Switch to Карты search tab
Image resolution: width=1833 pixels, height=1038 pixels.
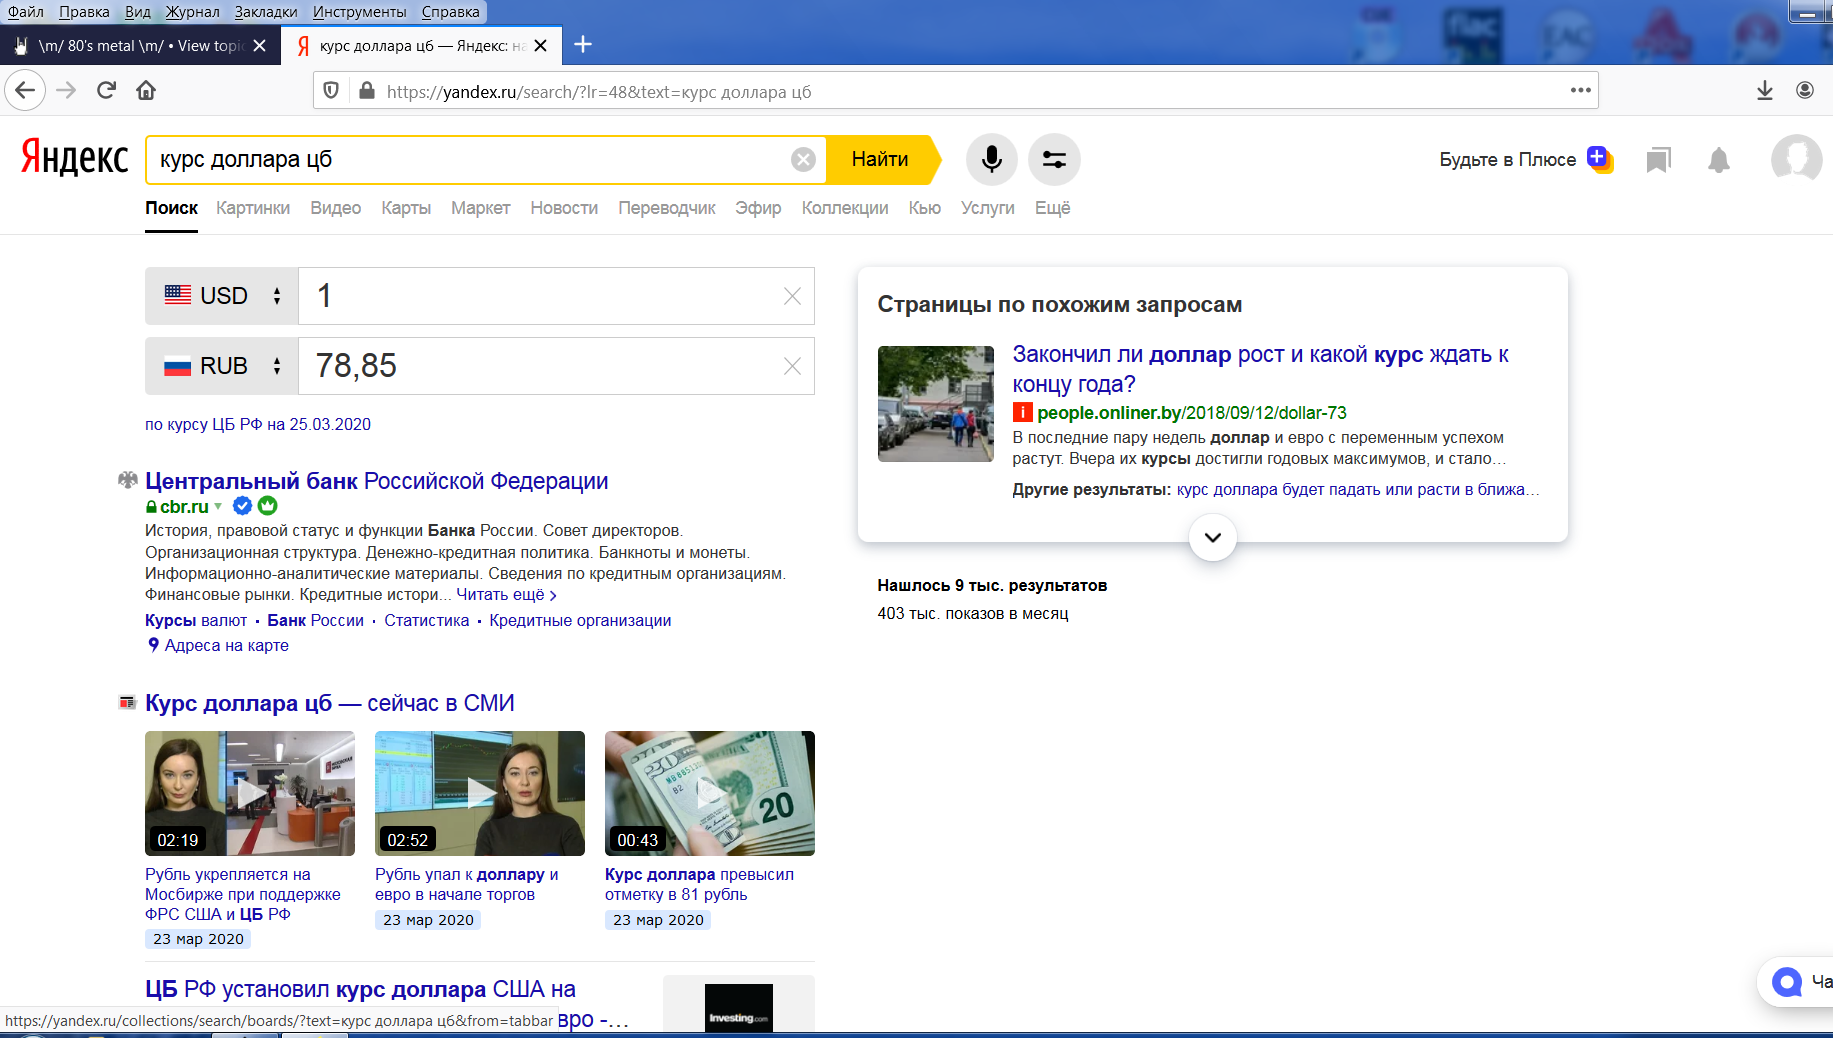(406, 208)
